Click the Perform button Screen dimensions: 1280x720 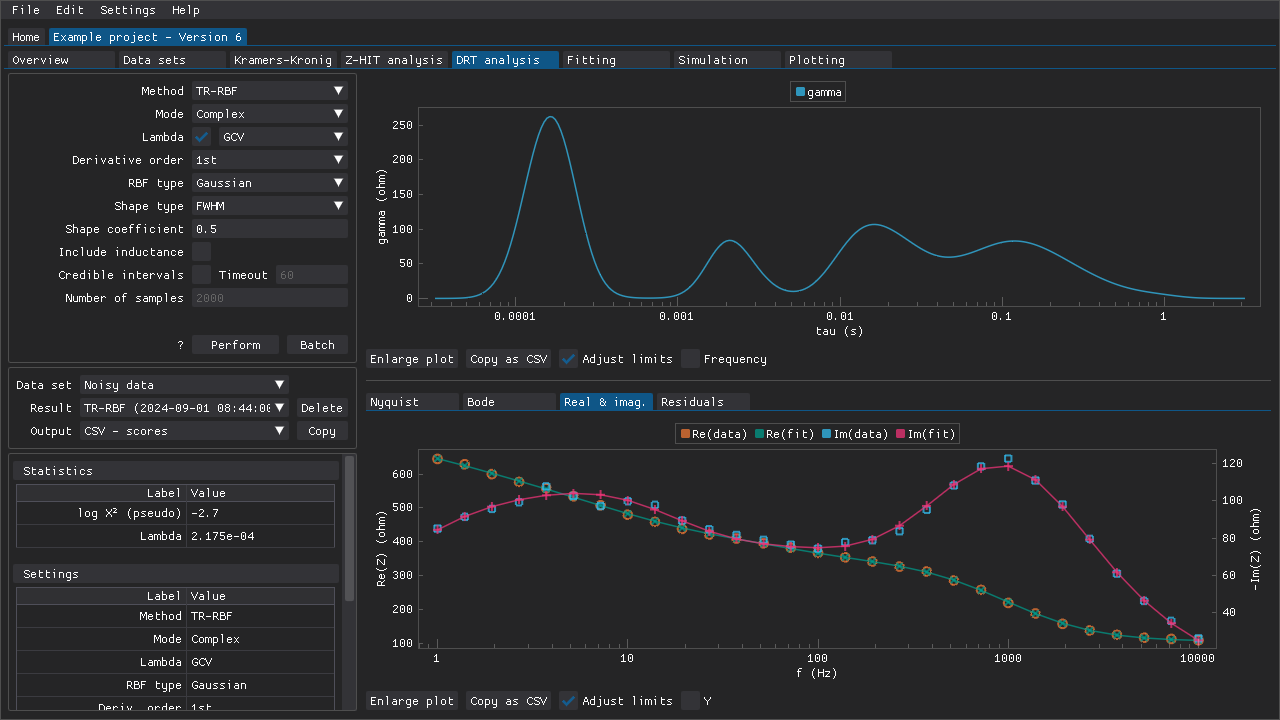[236, 345]
